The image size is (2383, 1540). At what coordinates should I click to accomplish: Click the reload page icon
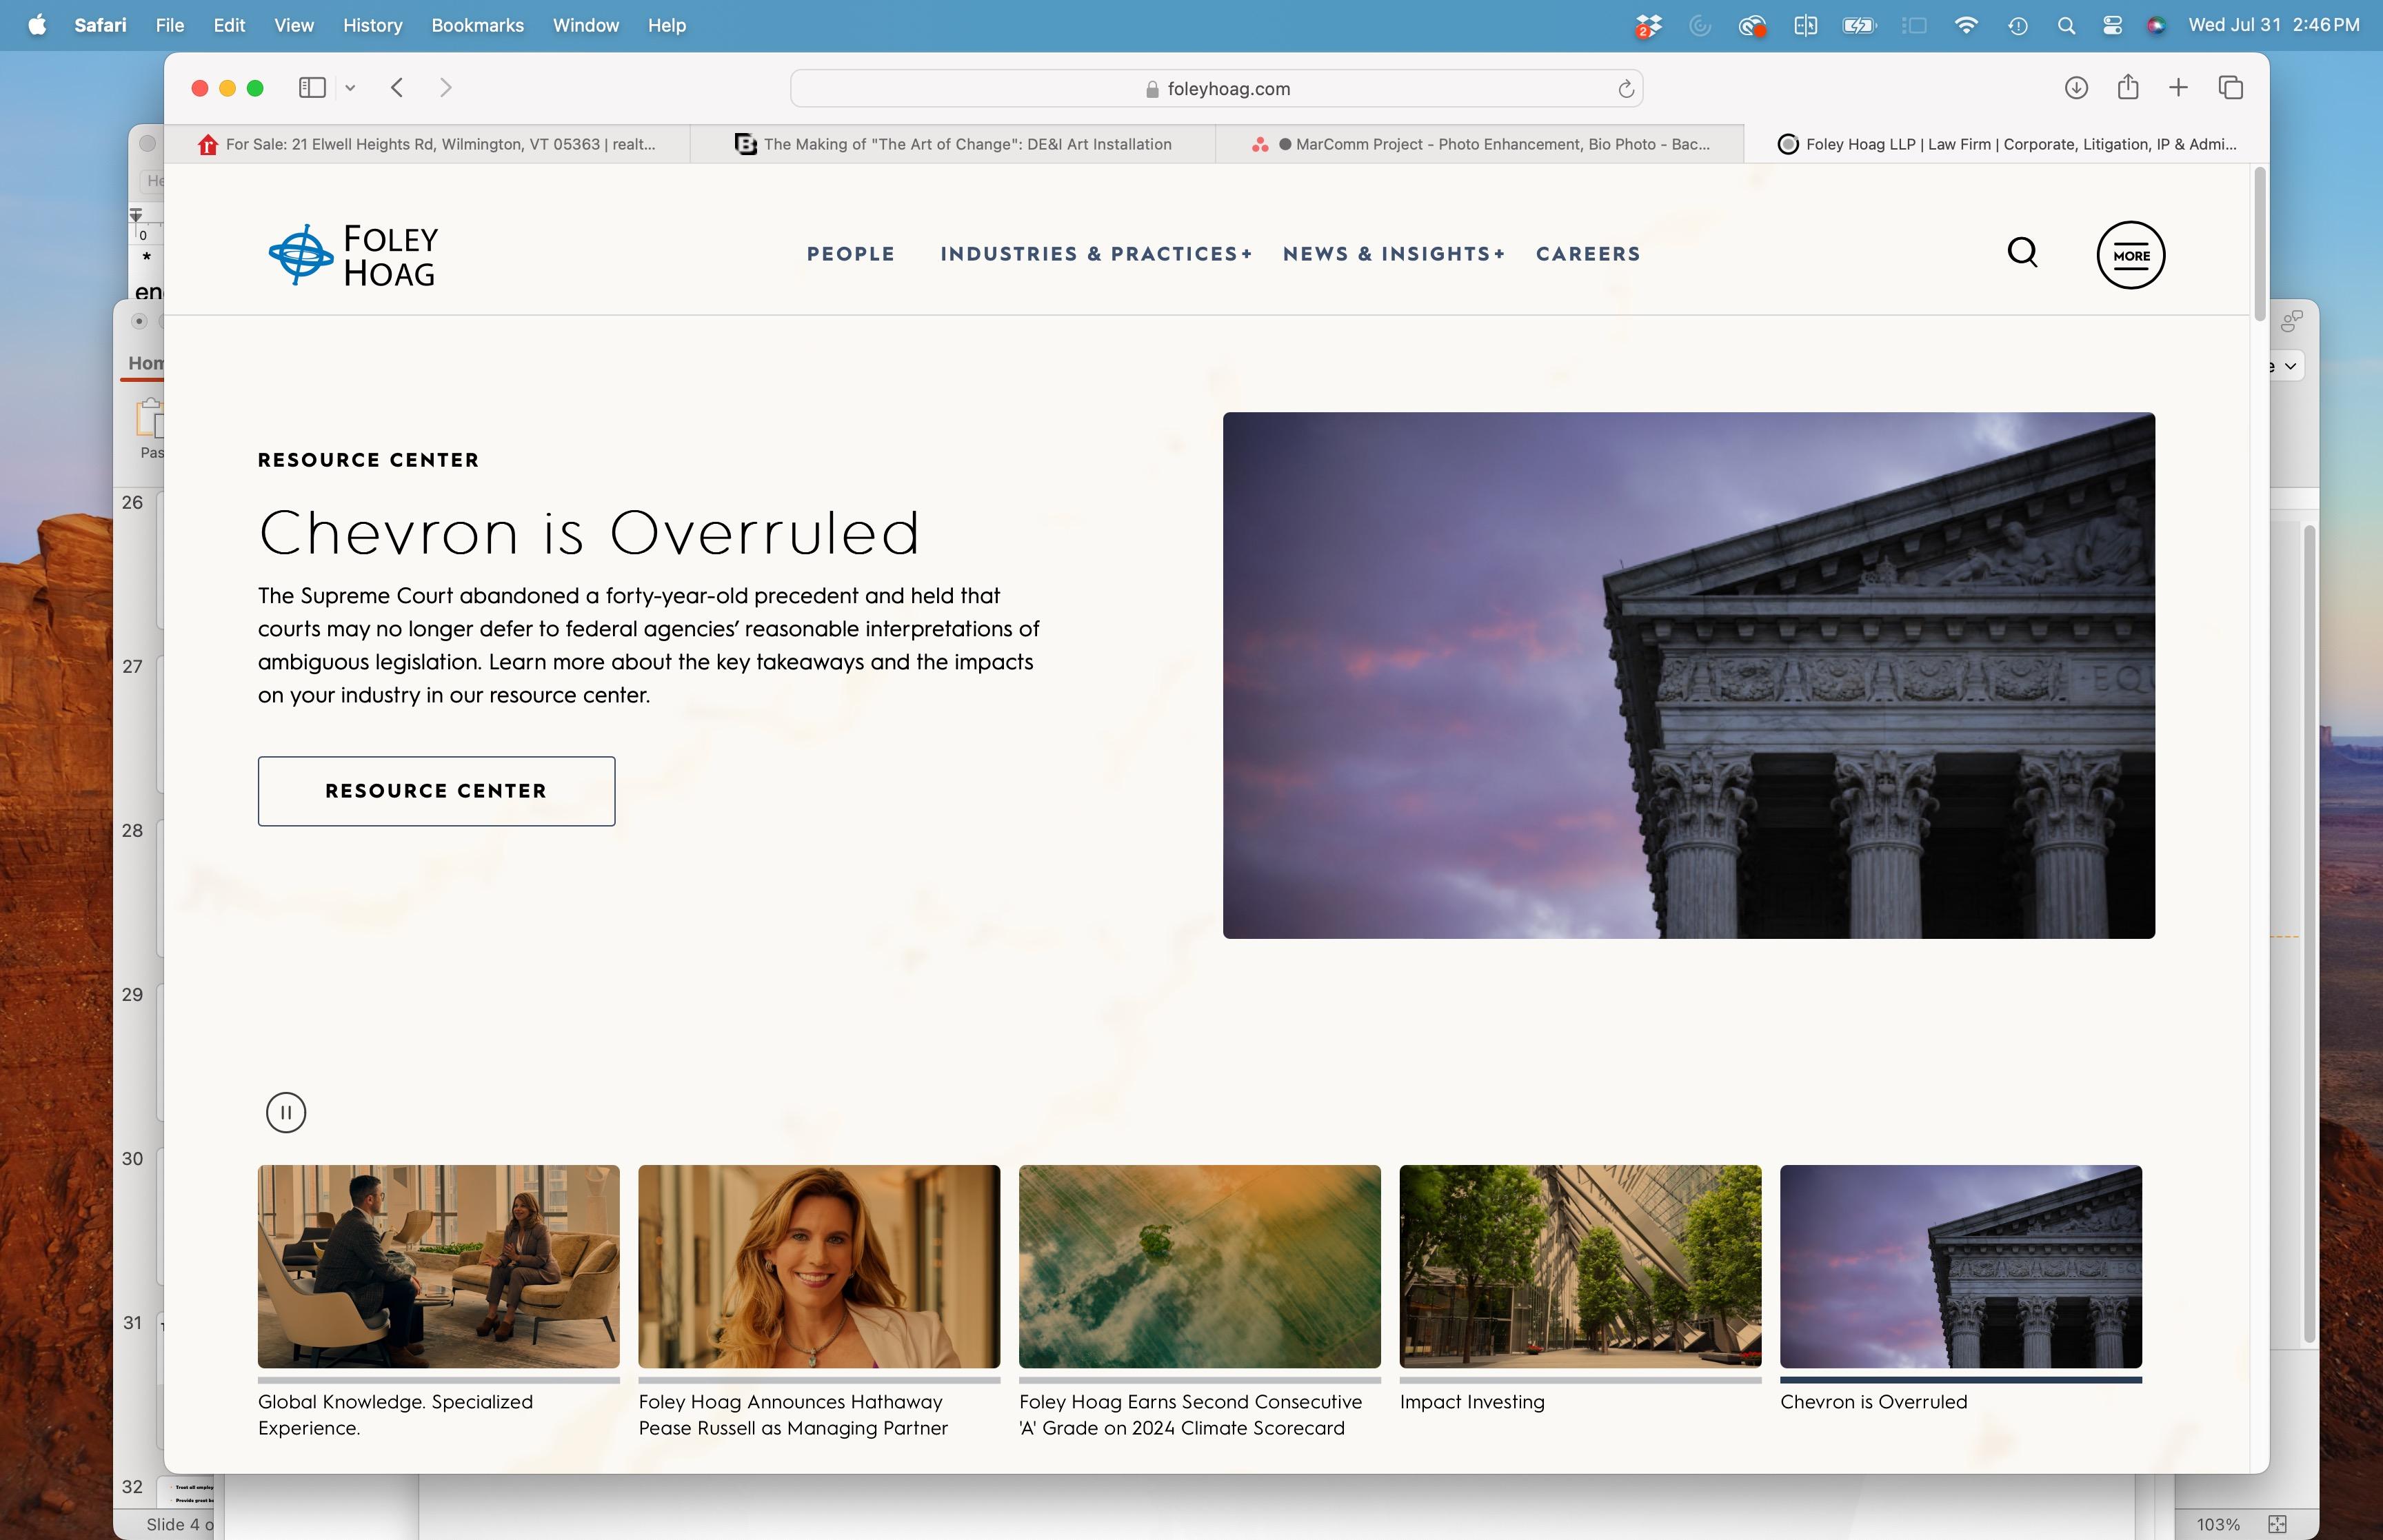pos(1625,89)
